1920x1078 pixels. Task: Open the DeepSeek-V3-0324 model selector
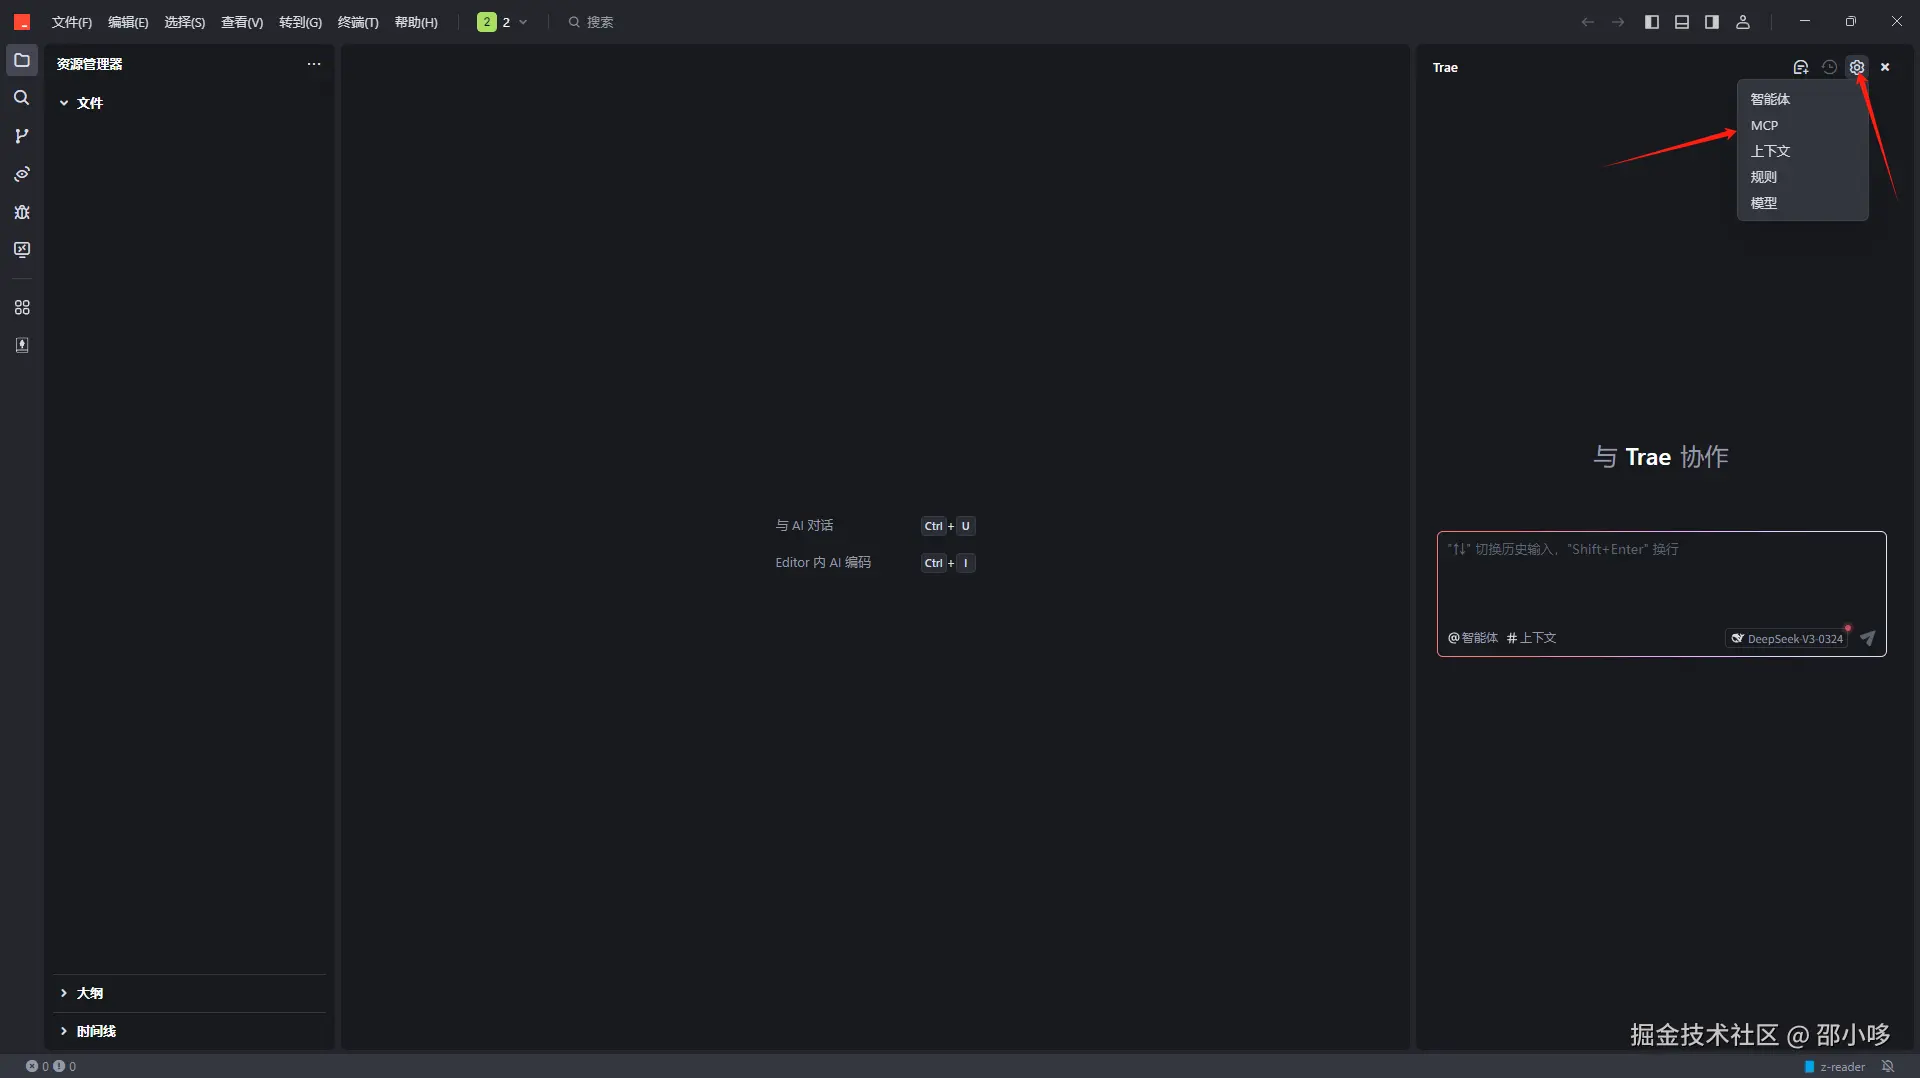click(1786, 638)
